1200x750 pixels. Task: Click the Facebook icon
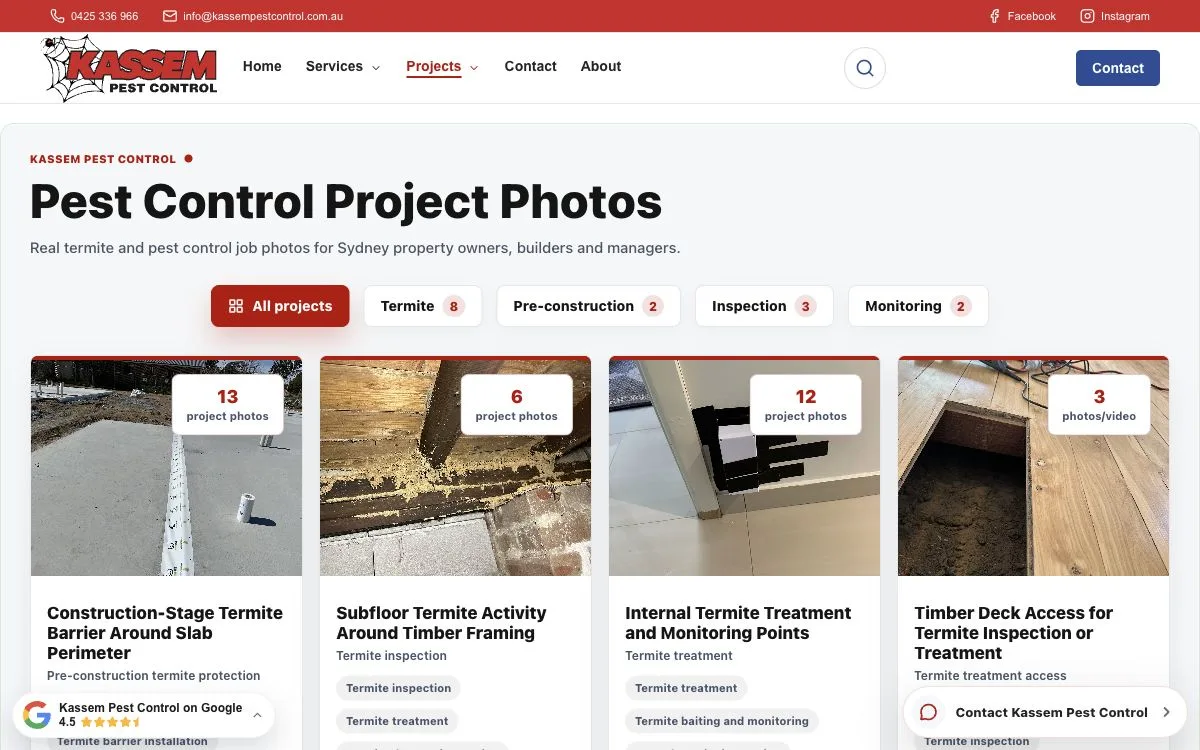pyautogui.click(x=995, y=16)
